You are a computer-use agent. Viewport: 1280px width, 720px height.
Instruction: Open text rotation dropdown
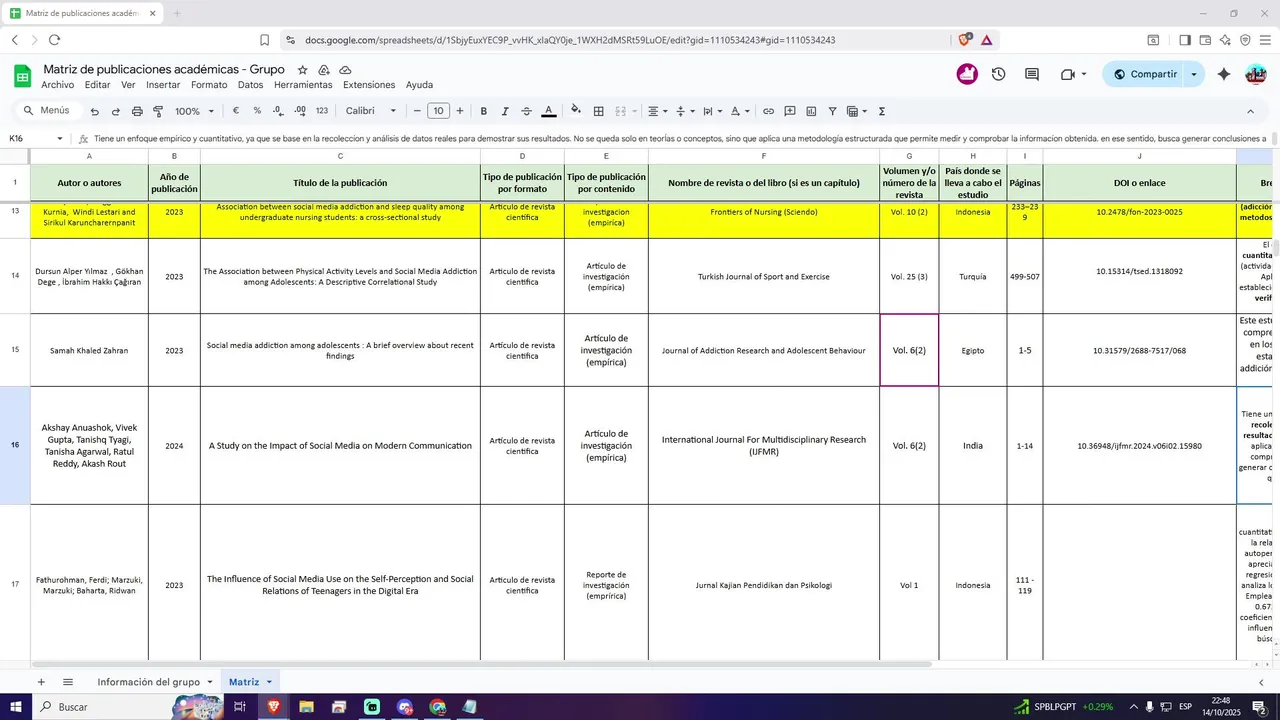click(739, 111)
